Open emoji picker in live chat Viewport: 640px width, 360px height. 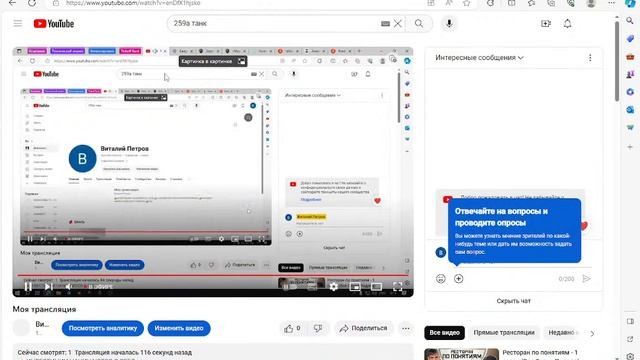(x=440, y=279)
